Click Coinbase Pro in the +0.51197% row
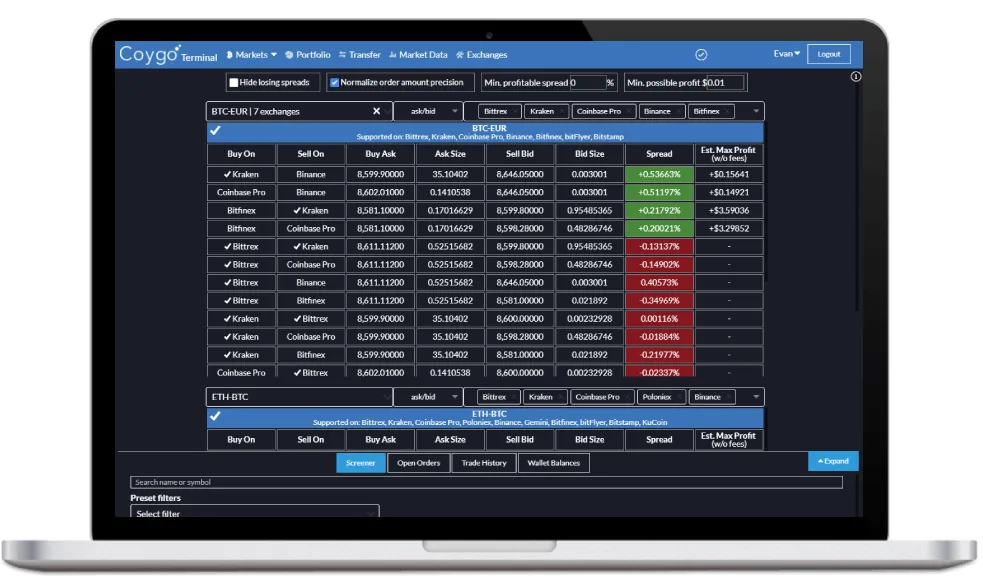This screenshot has height=580, width=983. [x=241, y=192]
